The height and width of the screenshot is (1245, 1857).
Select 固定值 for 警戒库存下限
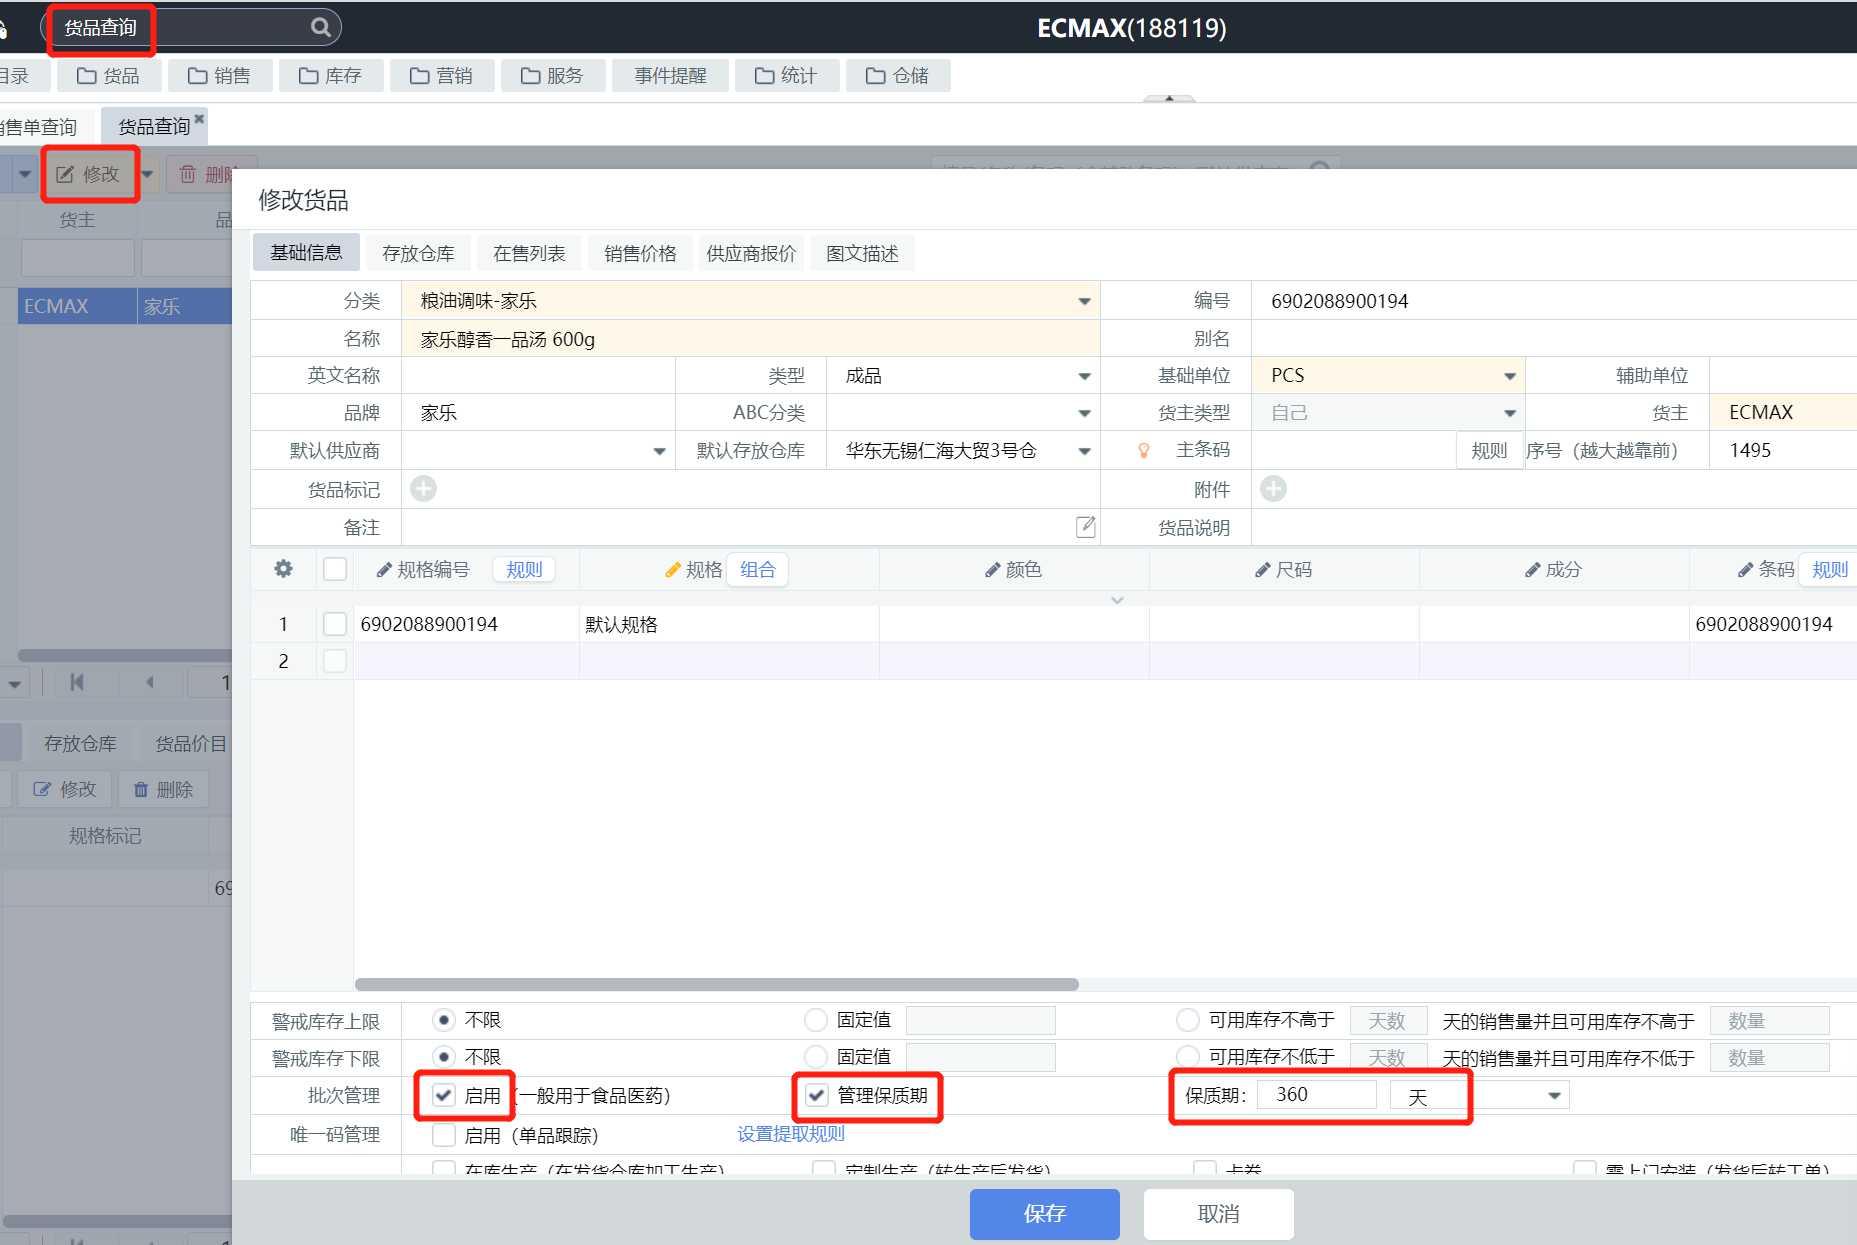(x=816, y=1057)
